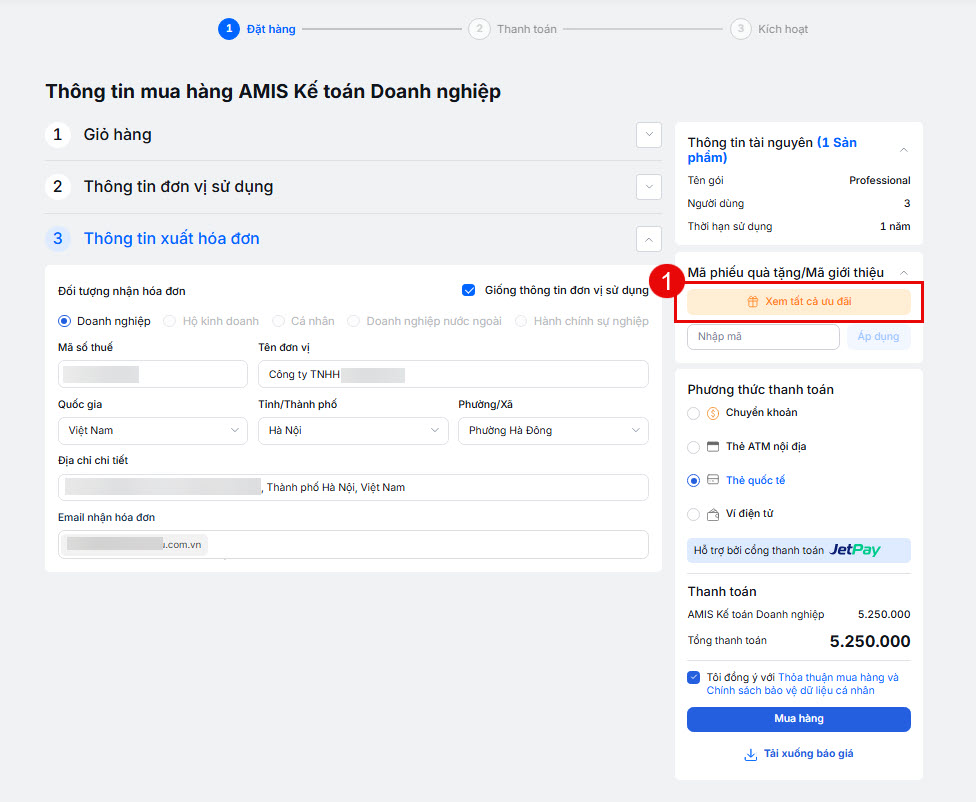Select Hành chính sự nghiệp radio option

(x=521, y=321)
